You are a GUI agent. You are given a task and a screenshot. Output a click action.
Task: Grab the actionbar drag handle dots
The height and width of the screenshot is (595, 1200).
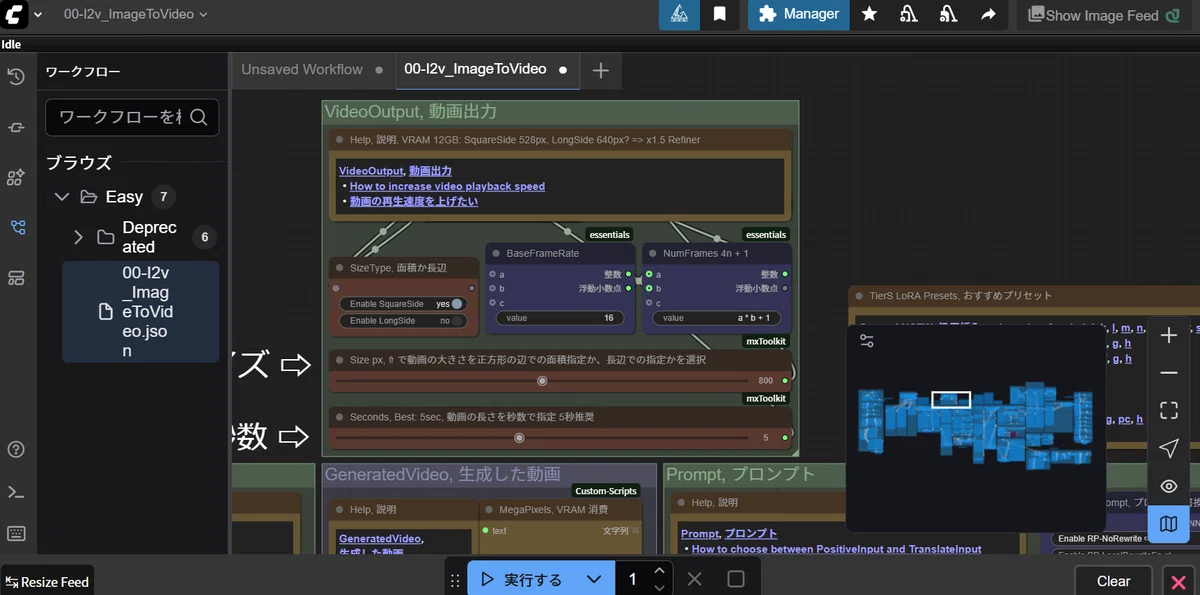(x=456, y=579)
